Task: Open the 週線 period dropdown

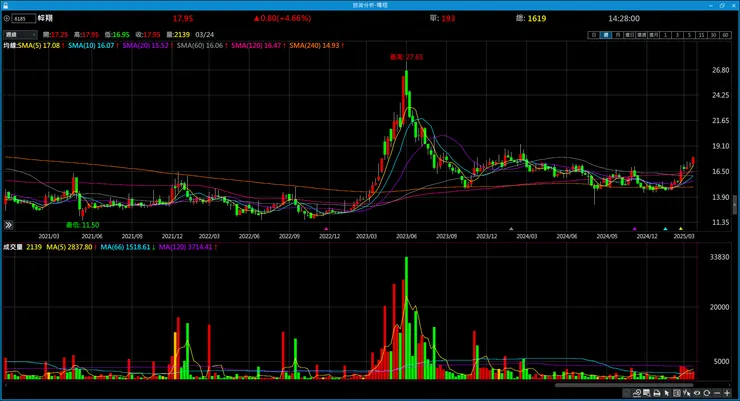Action: pyautogui.click(x=20, y=34)
